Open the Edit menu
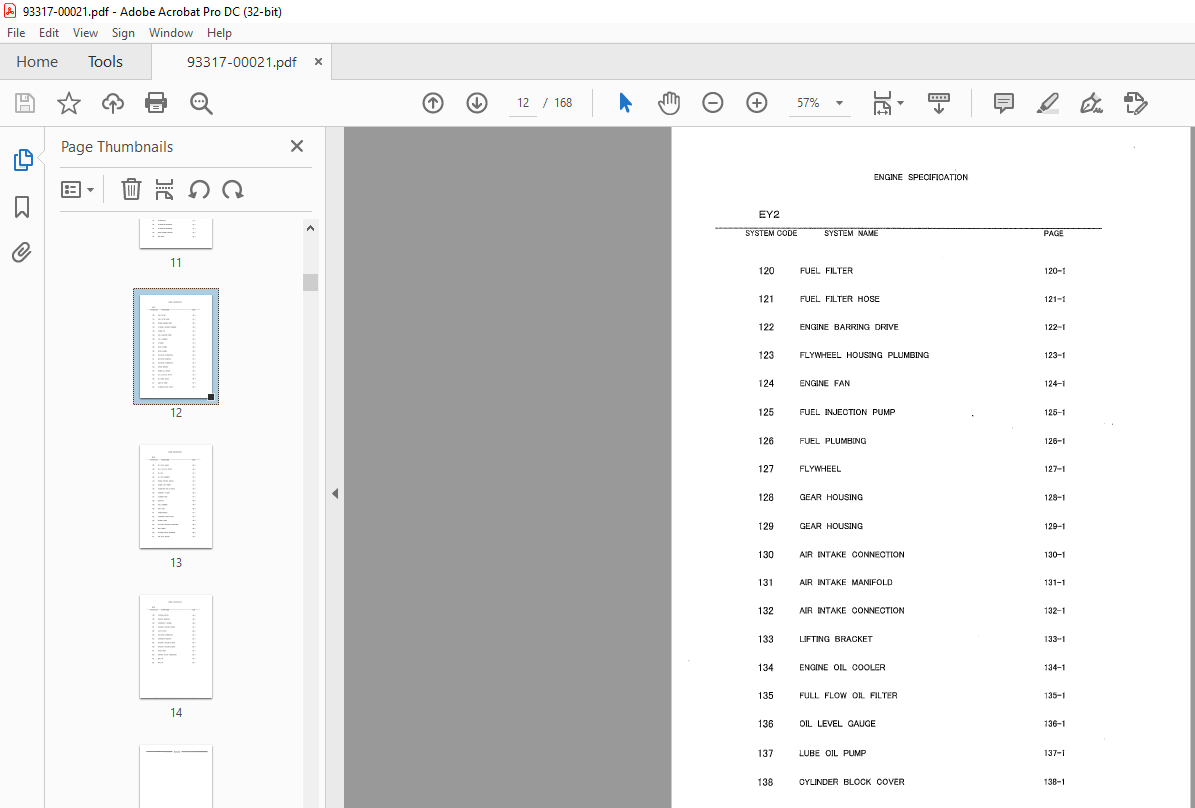This screenshot has height=808, width=1195. tap(49, 33)
